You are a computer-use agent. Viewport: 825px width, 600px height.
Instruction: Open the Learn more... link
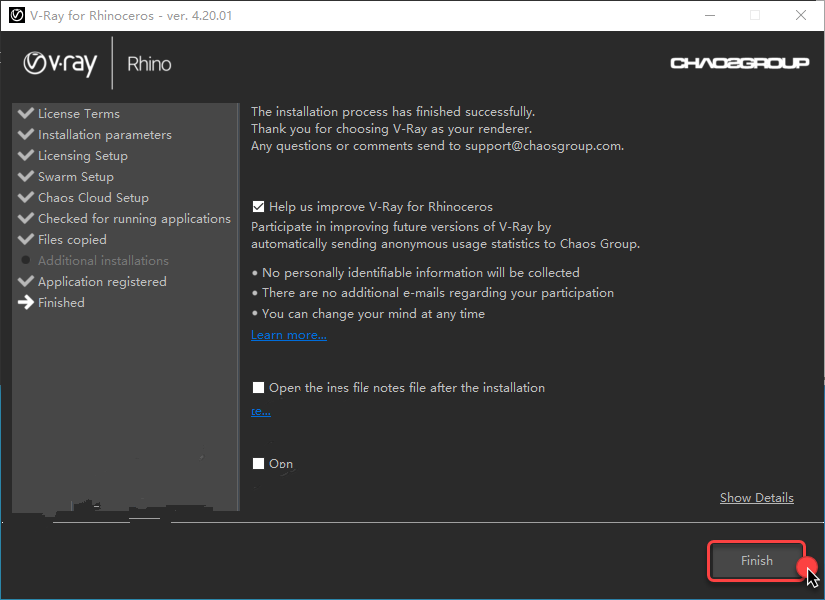289,335
